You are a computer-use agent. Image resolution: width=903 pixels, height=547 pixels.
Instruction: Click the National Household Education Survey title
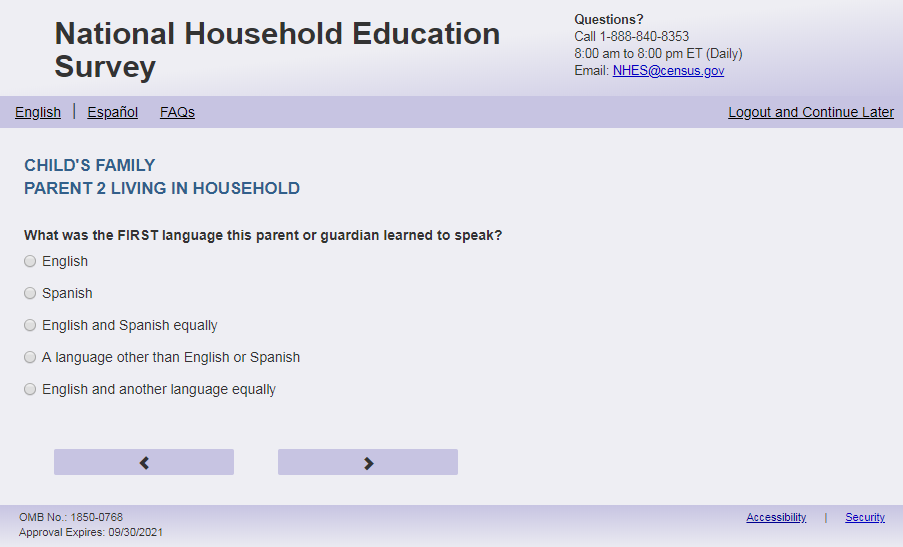277,50
